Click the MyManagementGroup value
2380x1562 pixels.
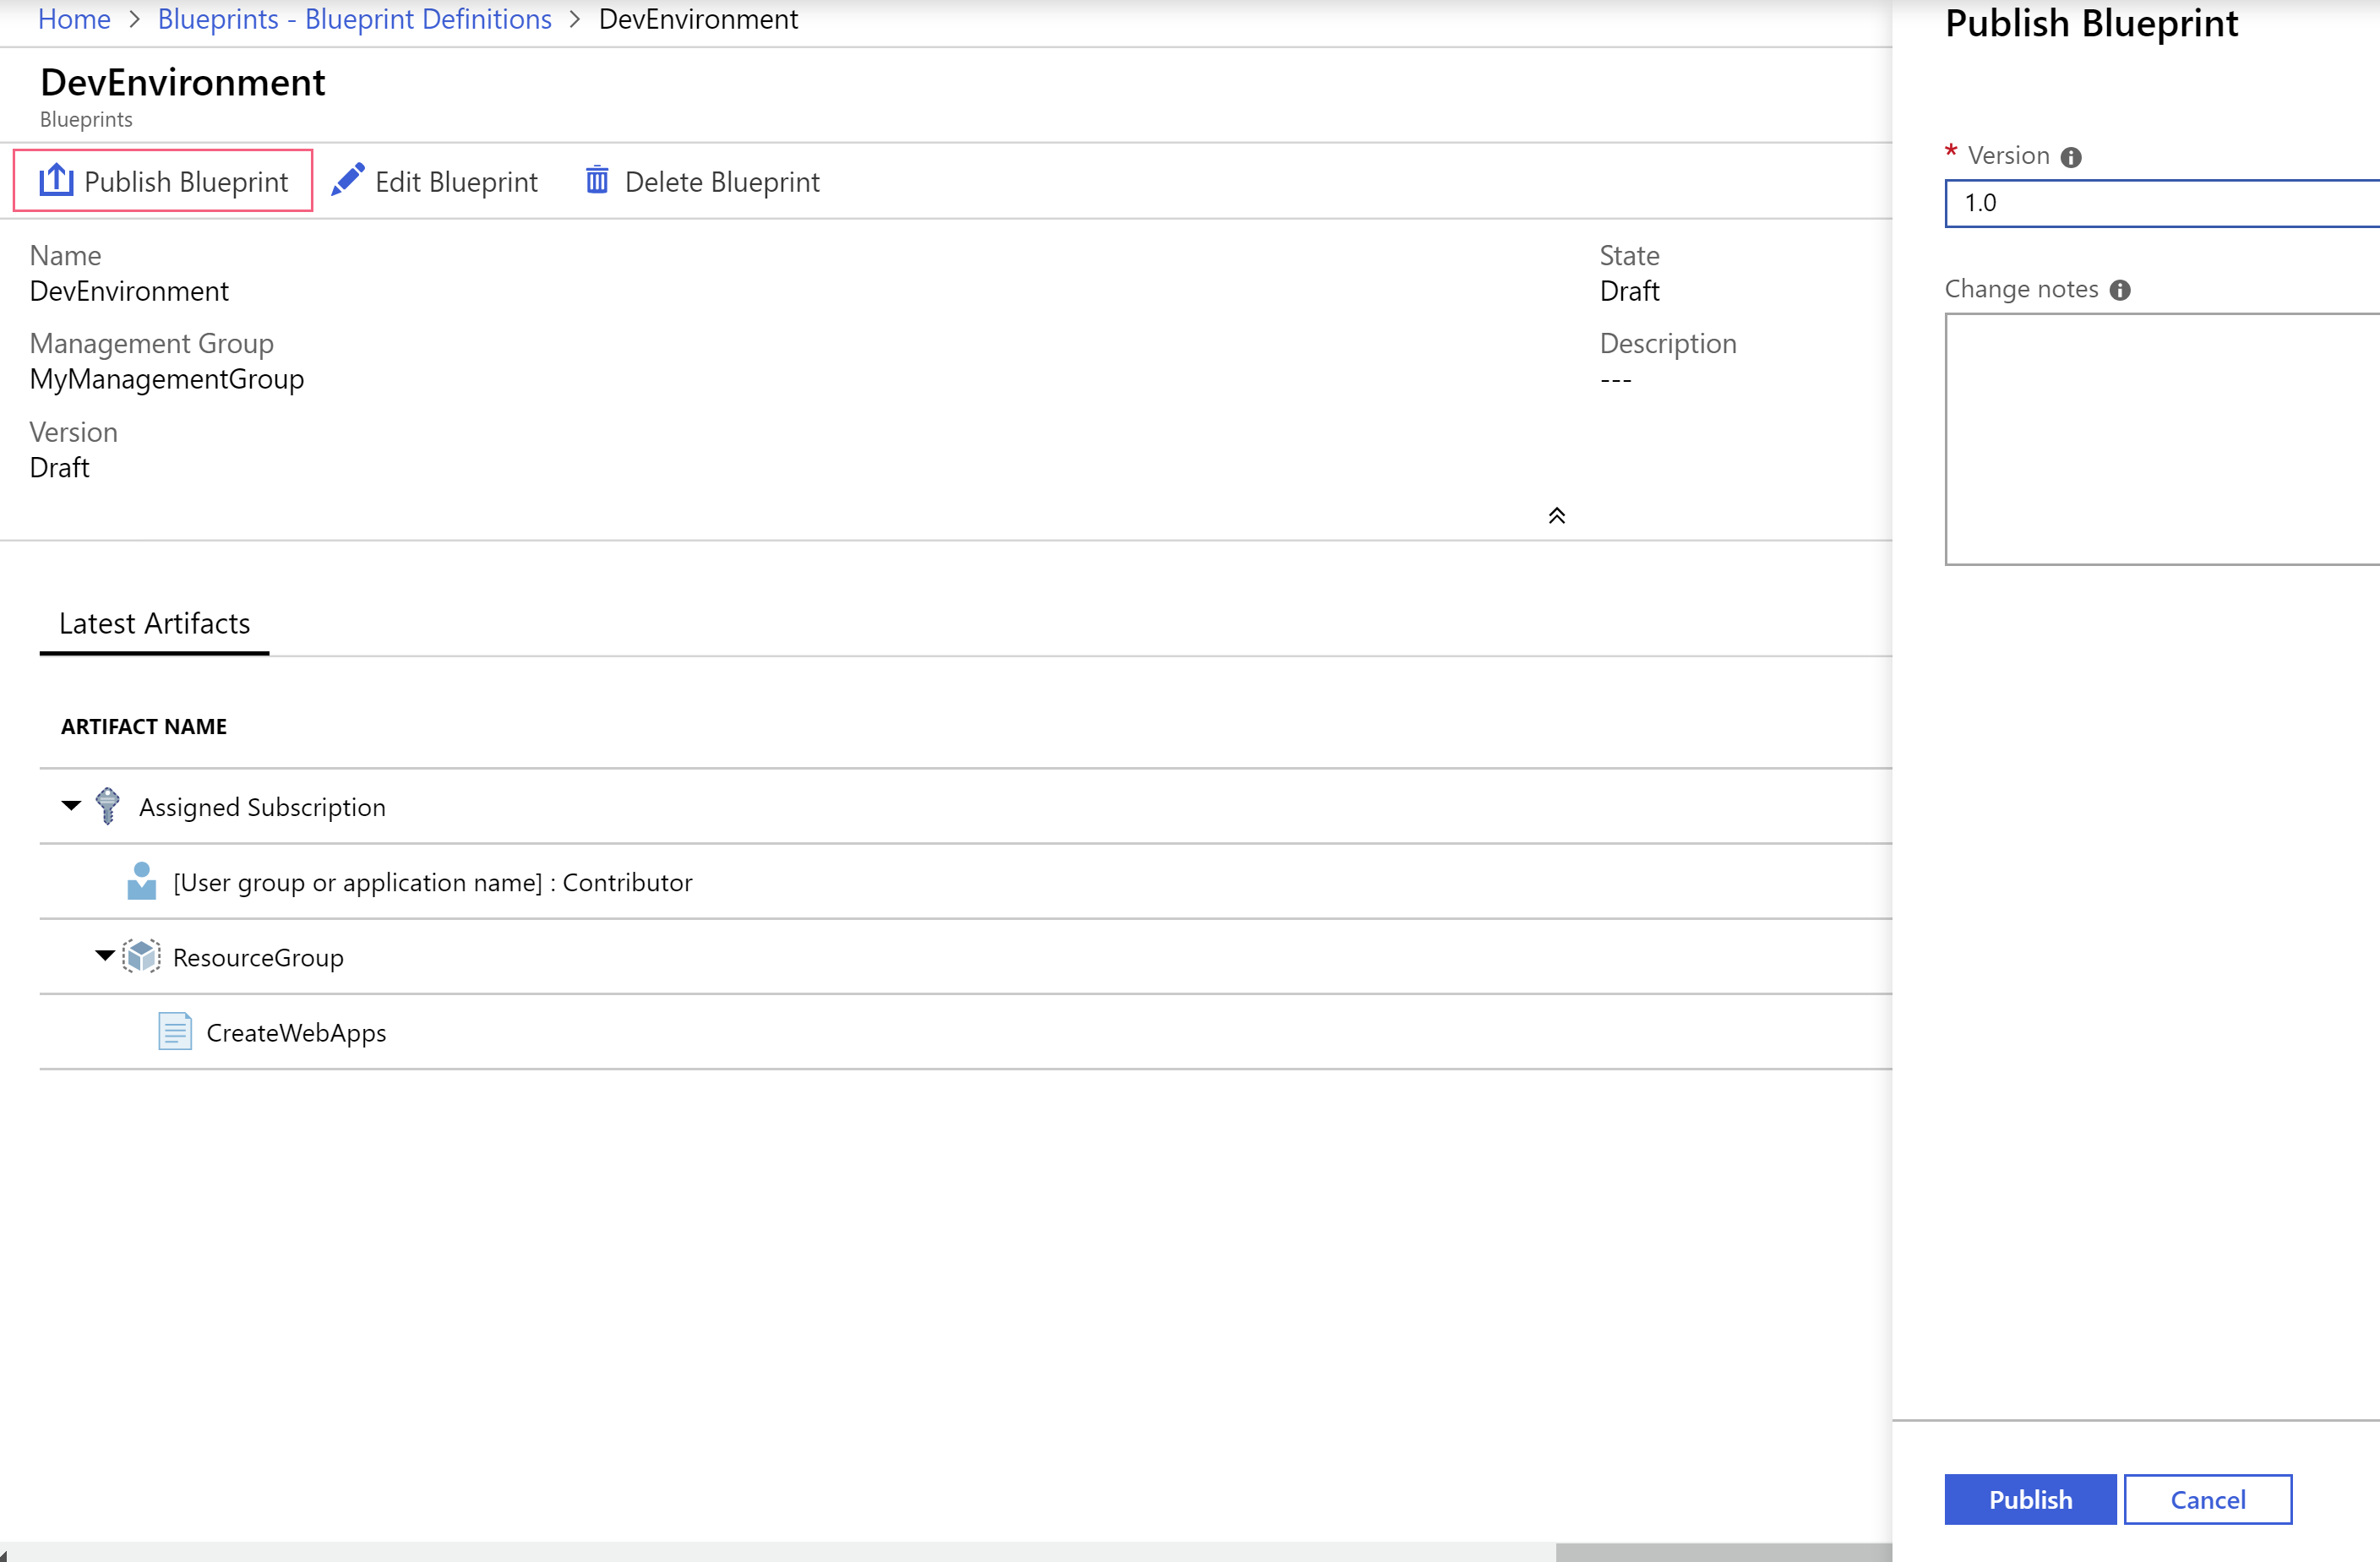point(167,379)
